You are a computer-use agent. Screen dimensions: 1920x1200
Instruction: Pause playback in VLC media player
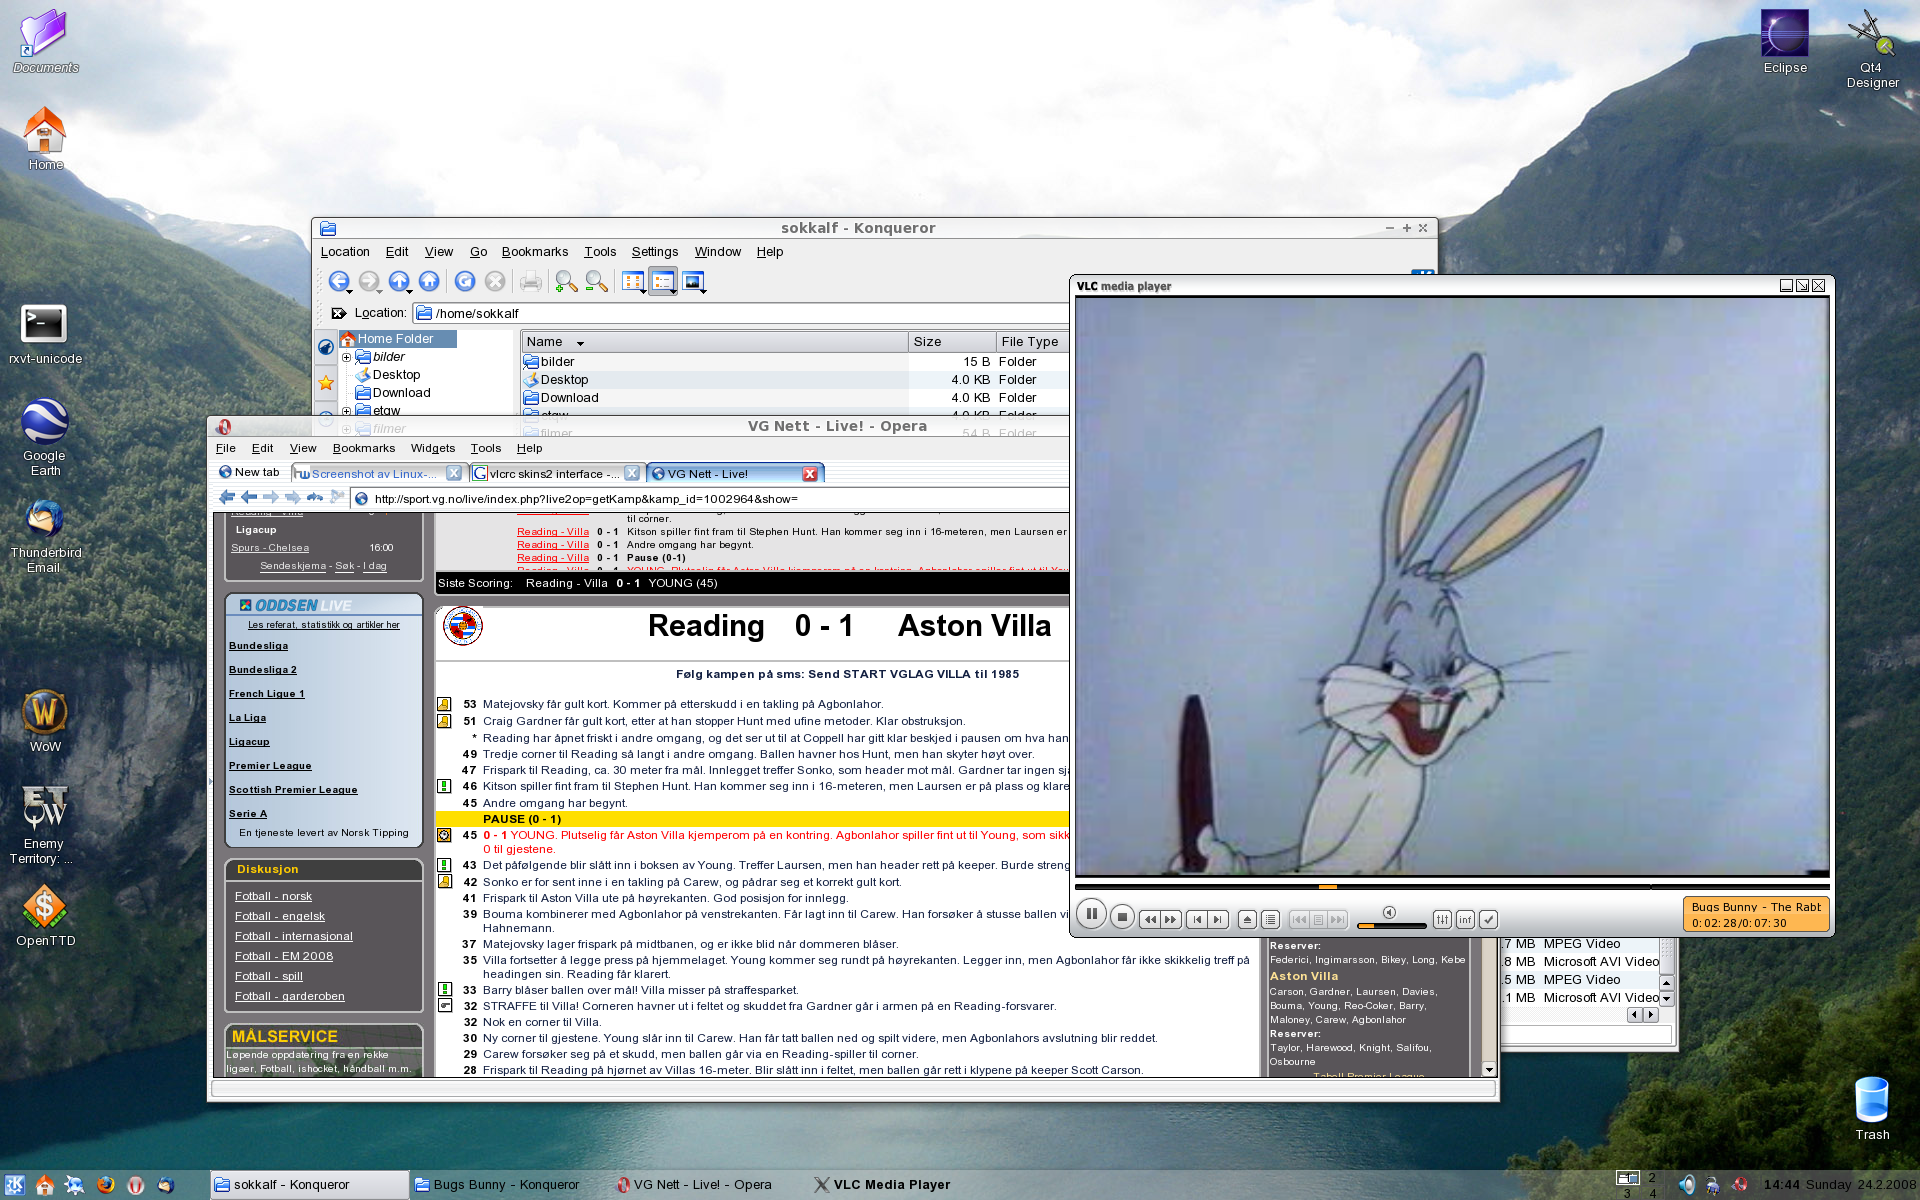click(x=1091, y=914)
